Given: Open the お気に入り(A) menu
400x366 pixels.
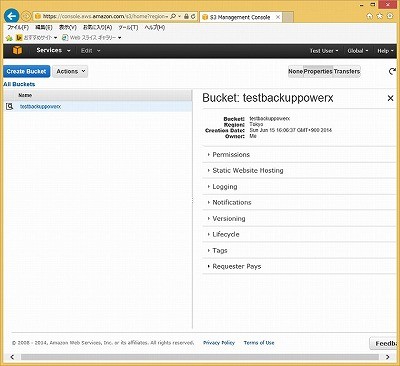Looking at the screenshot, I should (97, 27).
